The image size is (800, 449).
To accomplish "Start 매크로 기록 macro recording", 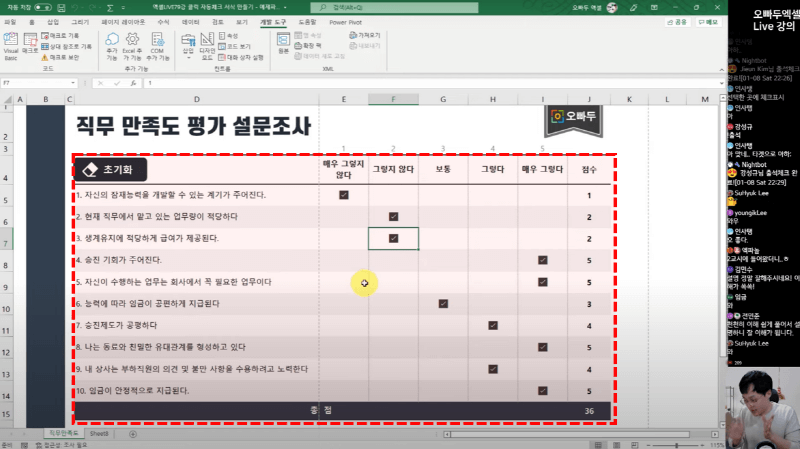I will (60, 36).
